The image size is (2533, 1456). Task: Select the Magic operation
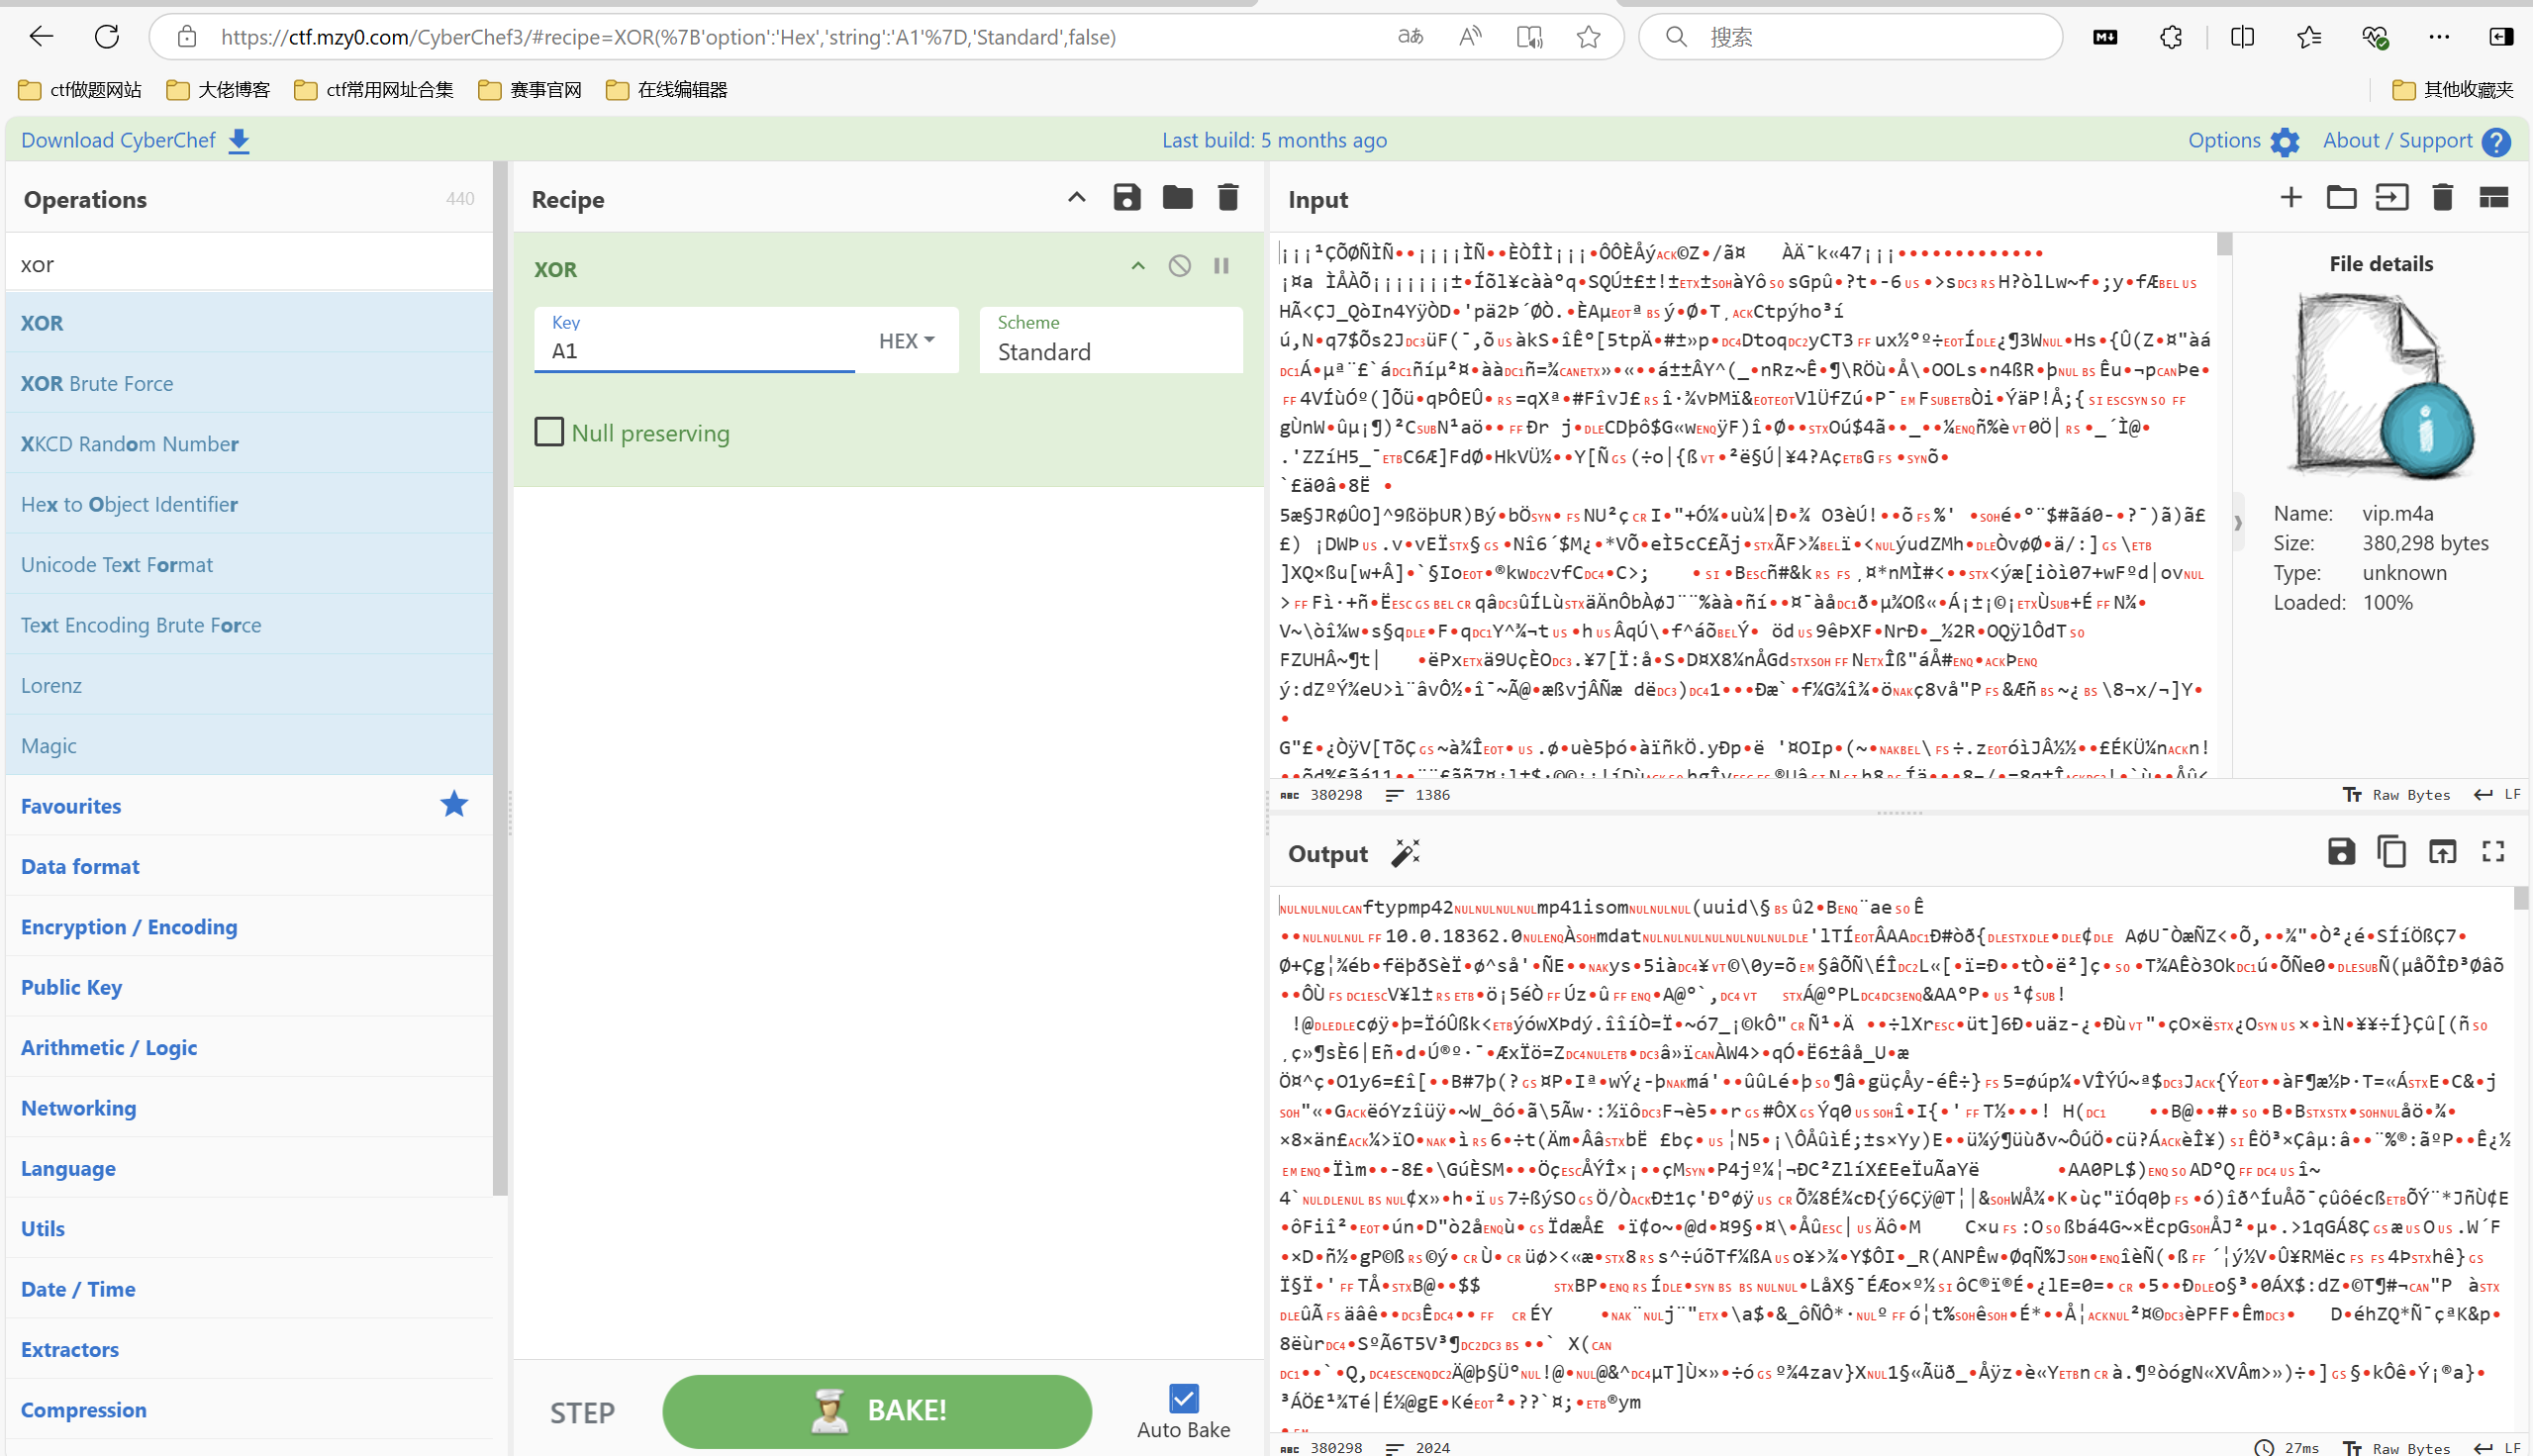[250, 746]
